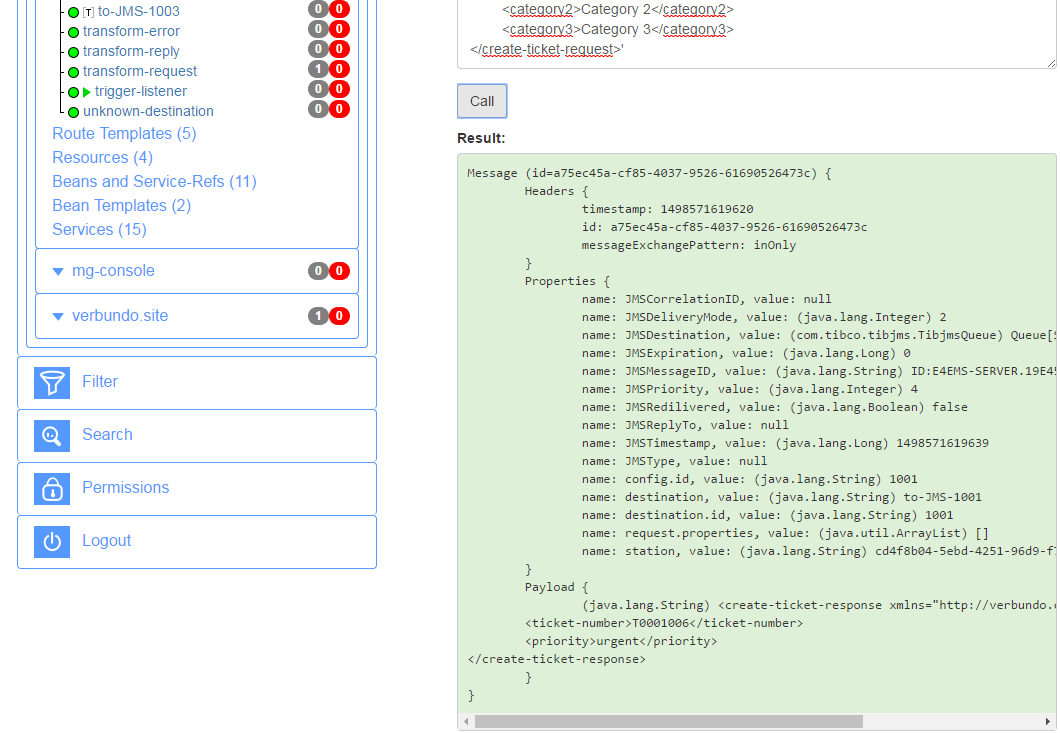The width and height of the screenshot is (1060, 733).
Task: Select the transform-reply route
Action: pyautogui.click(x=131, y=51)
